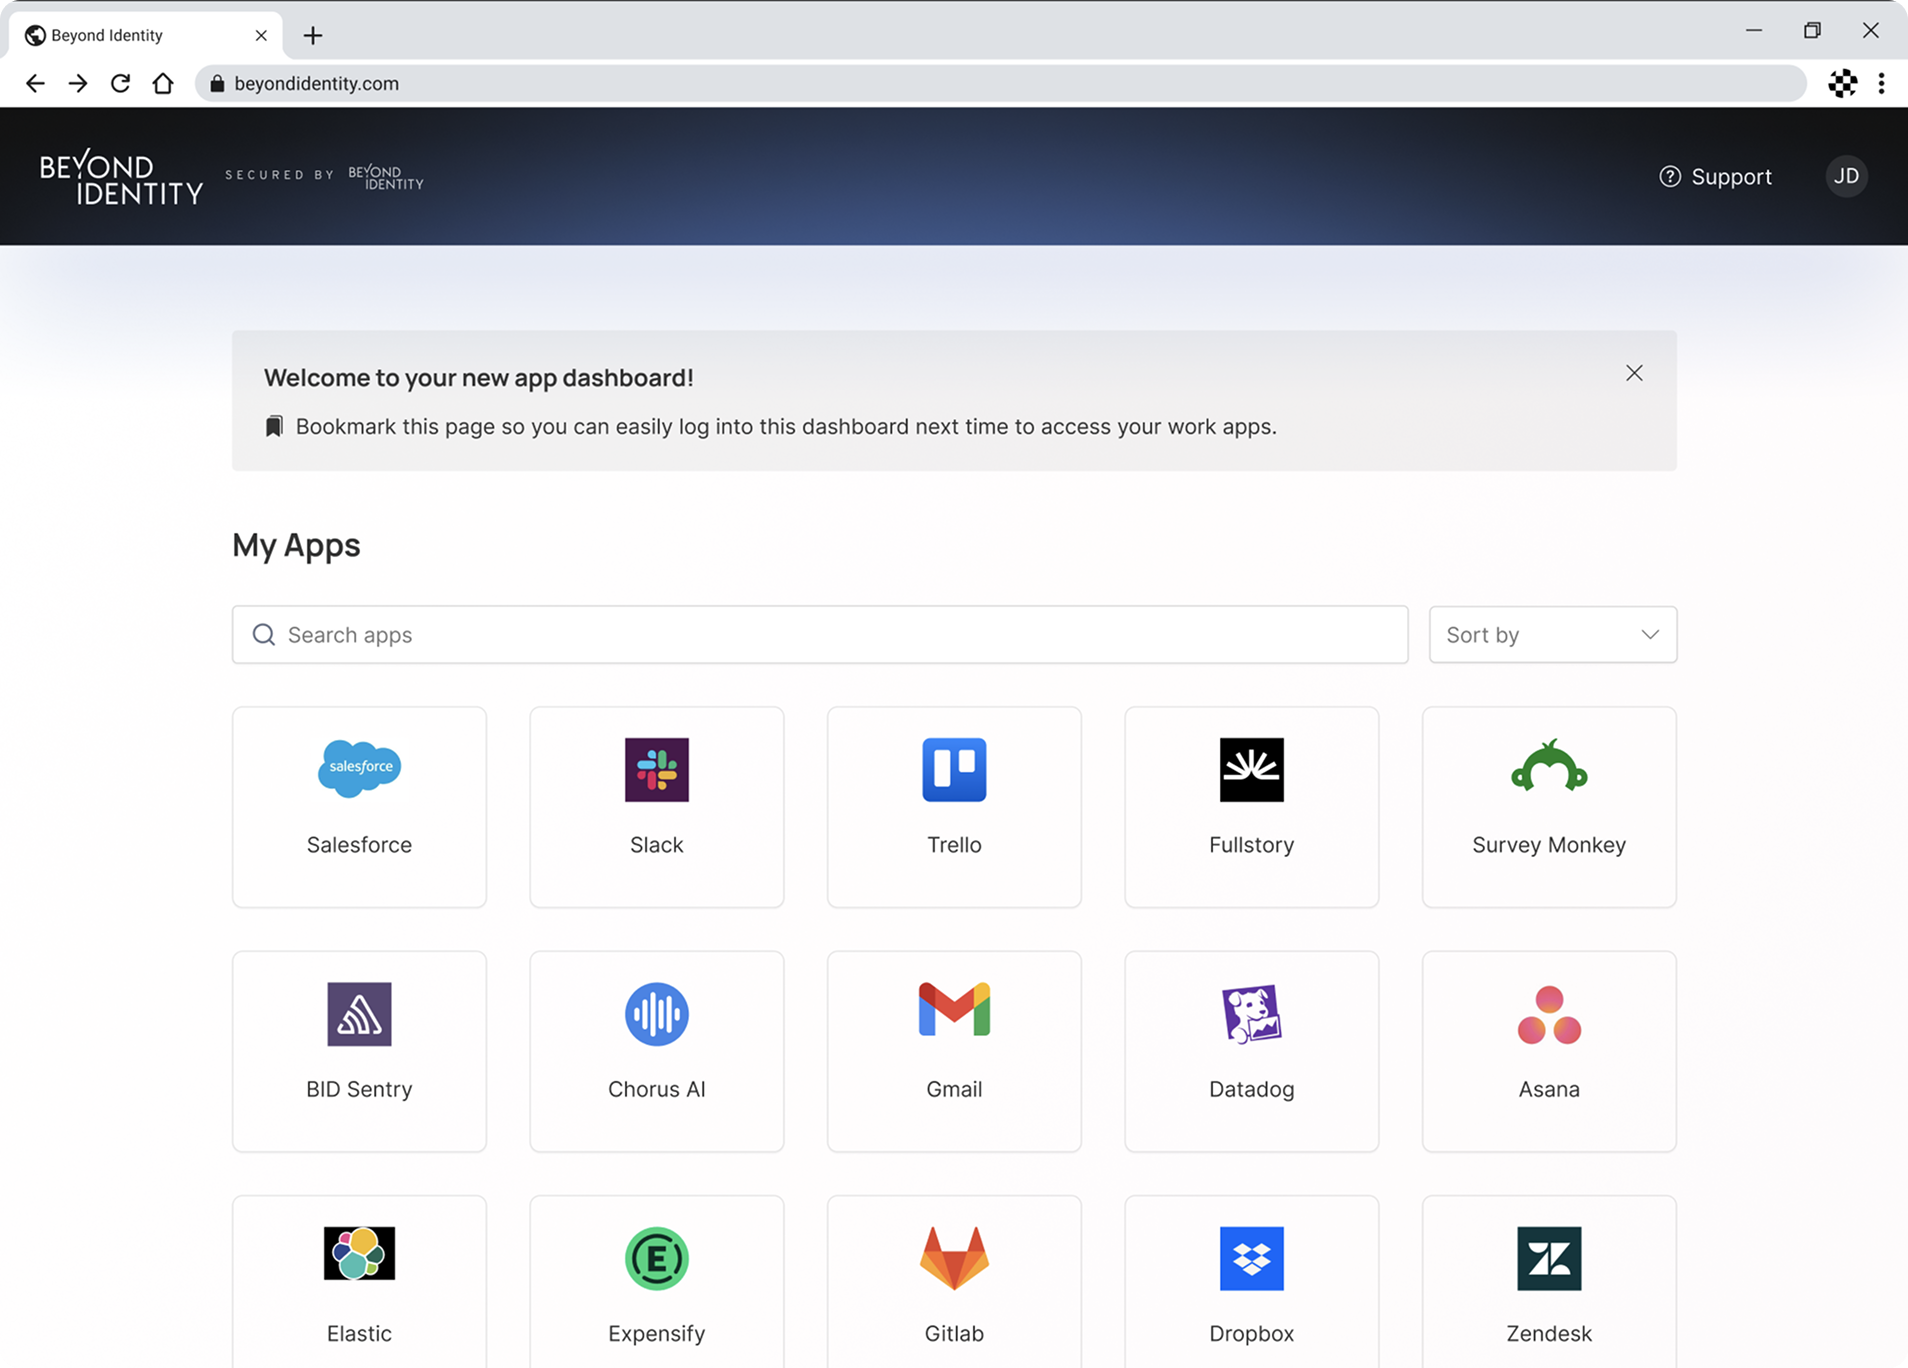Restore down the browser window
This screenshot has width=1908, height=1368.
(x=1812, y=30)
